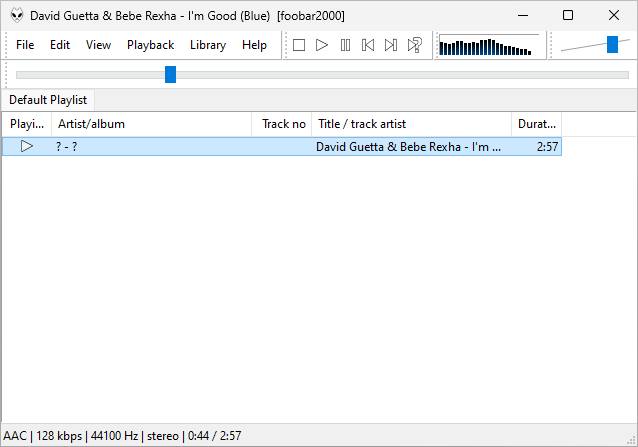This screenshot has width=638, height=447.
Task: Open the File menu
Action: (x=25, y=45)
